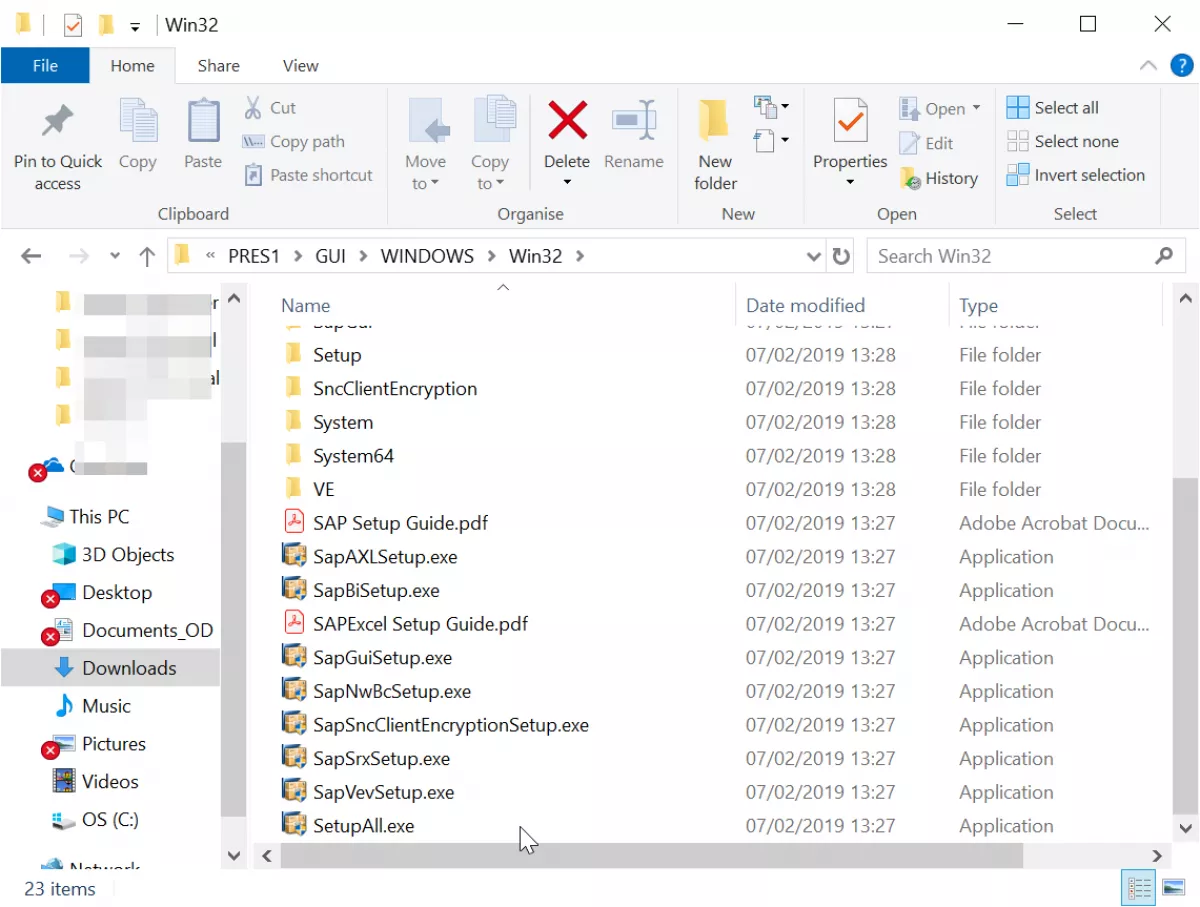Open the recent locations dropdown arrow
This screenshot has height=907, width=1200.
(x=114, y=256)
